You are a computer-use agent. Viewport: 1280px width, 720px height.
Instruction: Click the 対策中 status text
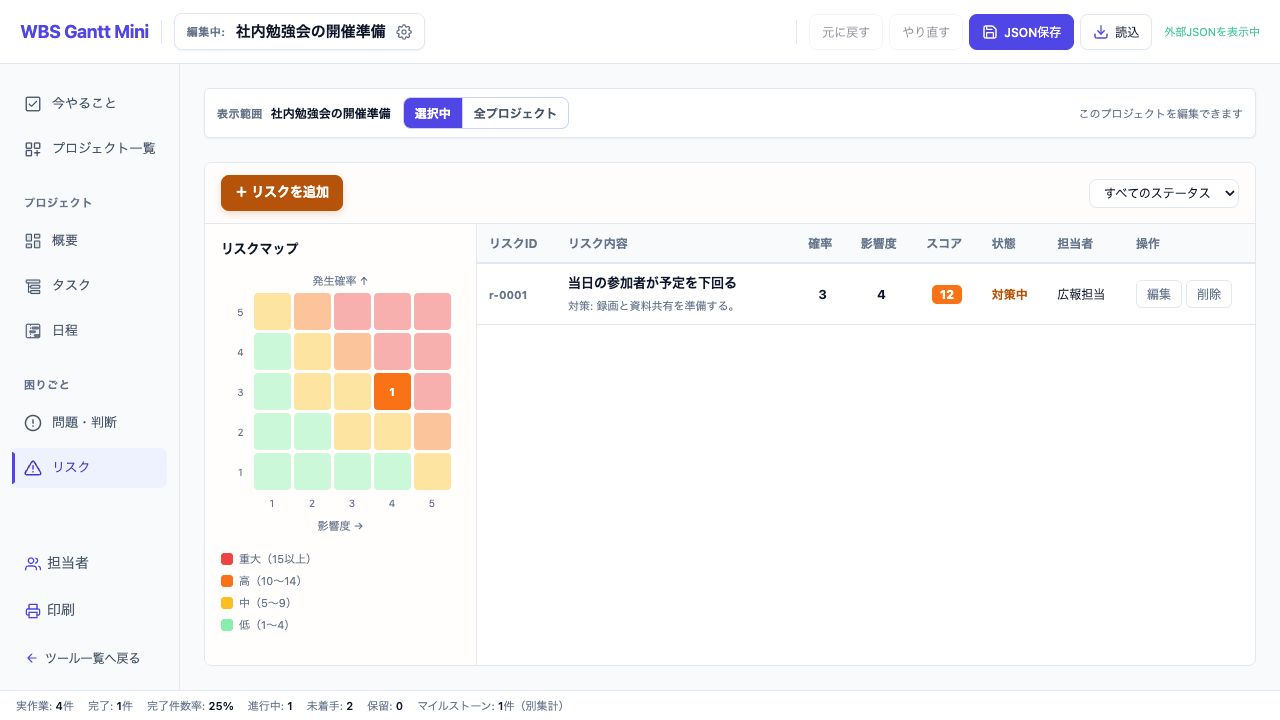click(x=1010, y=294)
